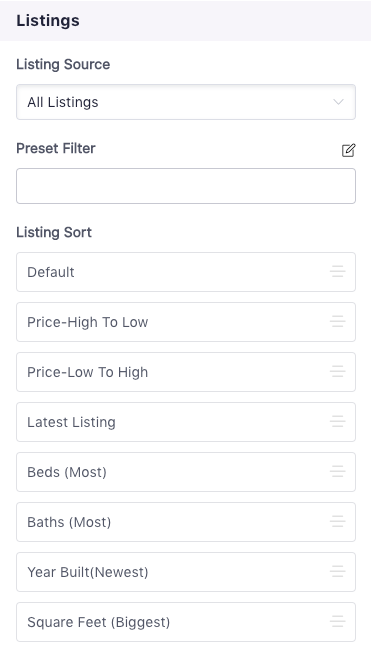Click Latest Listing reorder handle icon
This screenshot has height=650, width=371.
tap(338, 422)
